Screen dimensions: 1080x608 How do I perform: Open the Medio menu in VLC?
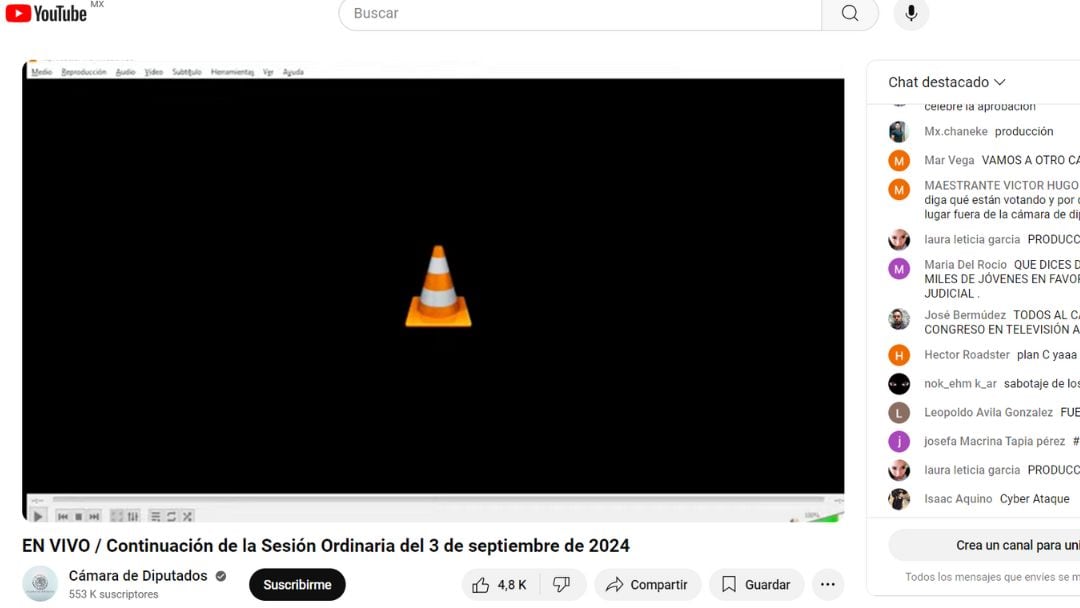point(41,72)
